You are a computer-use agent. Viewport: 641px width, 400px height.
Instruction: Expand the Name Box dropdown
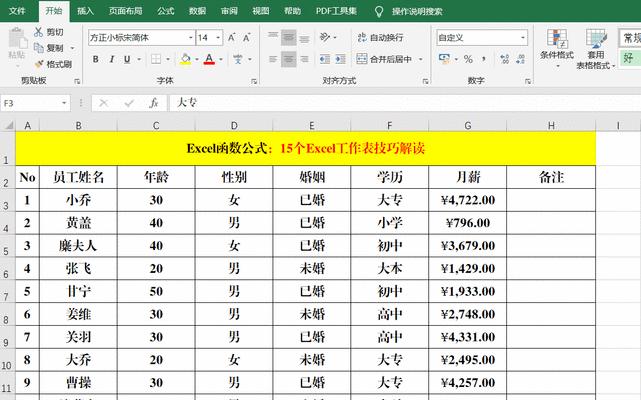(x=64, y=103)
